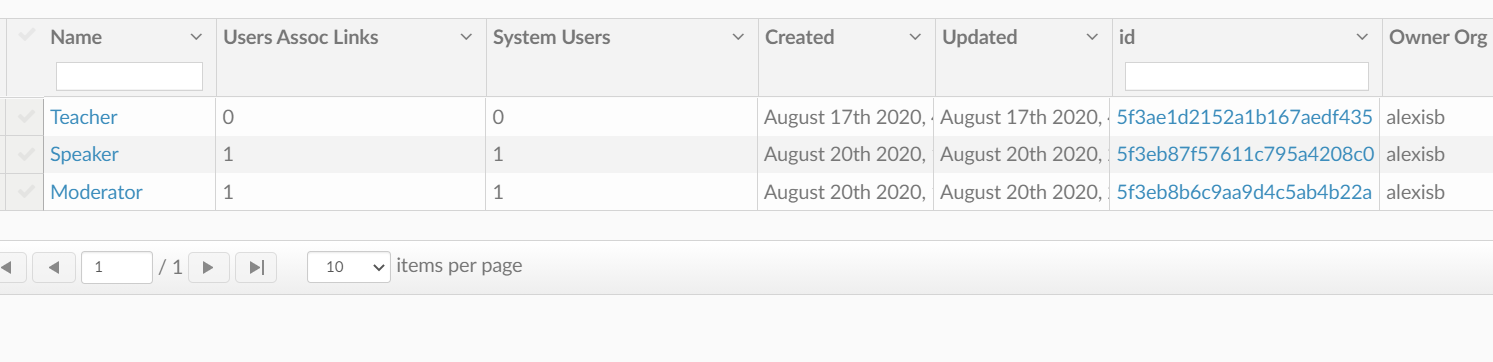Jump to first page arrow
The image size is (1493, 362).
[10, 267]
